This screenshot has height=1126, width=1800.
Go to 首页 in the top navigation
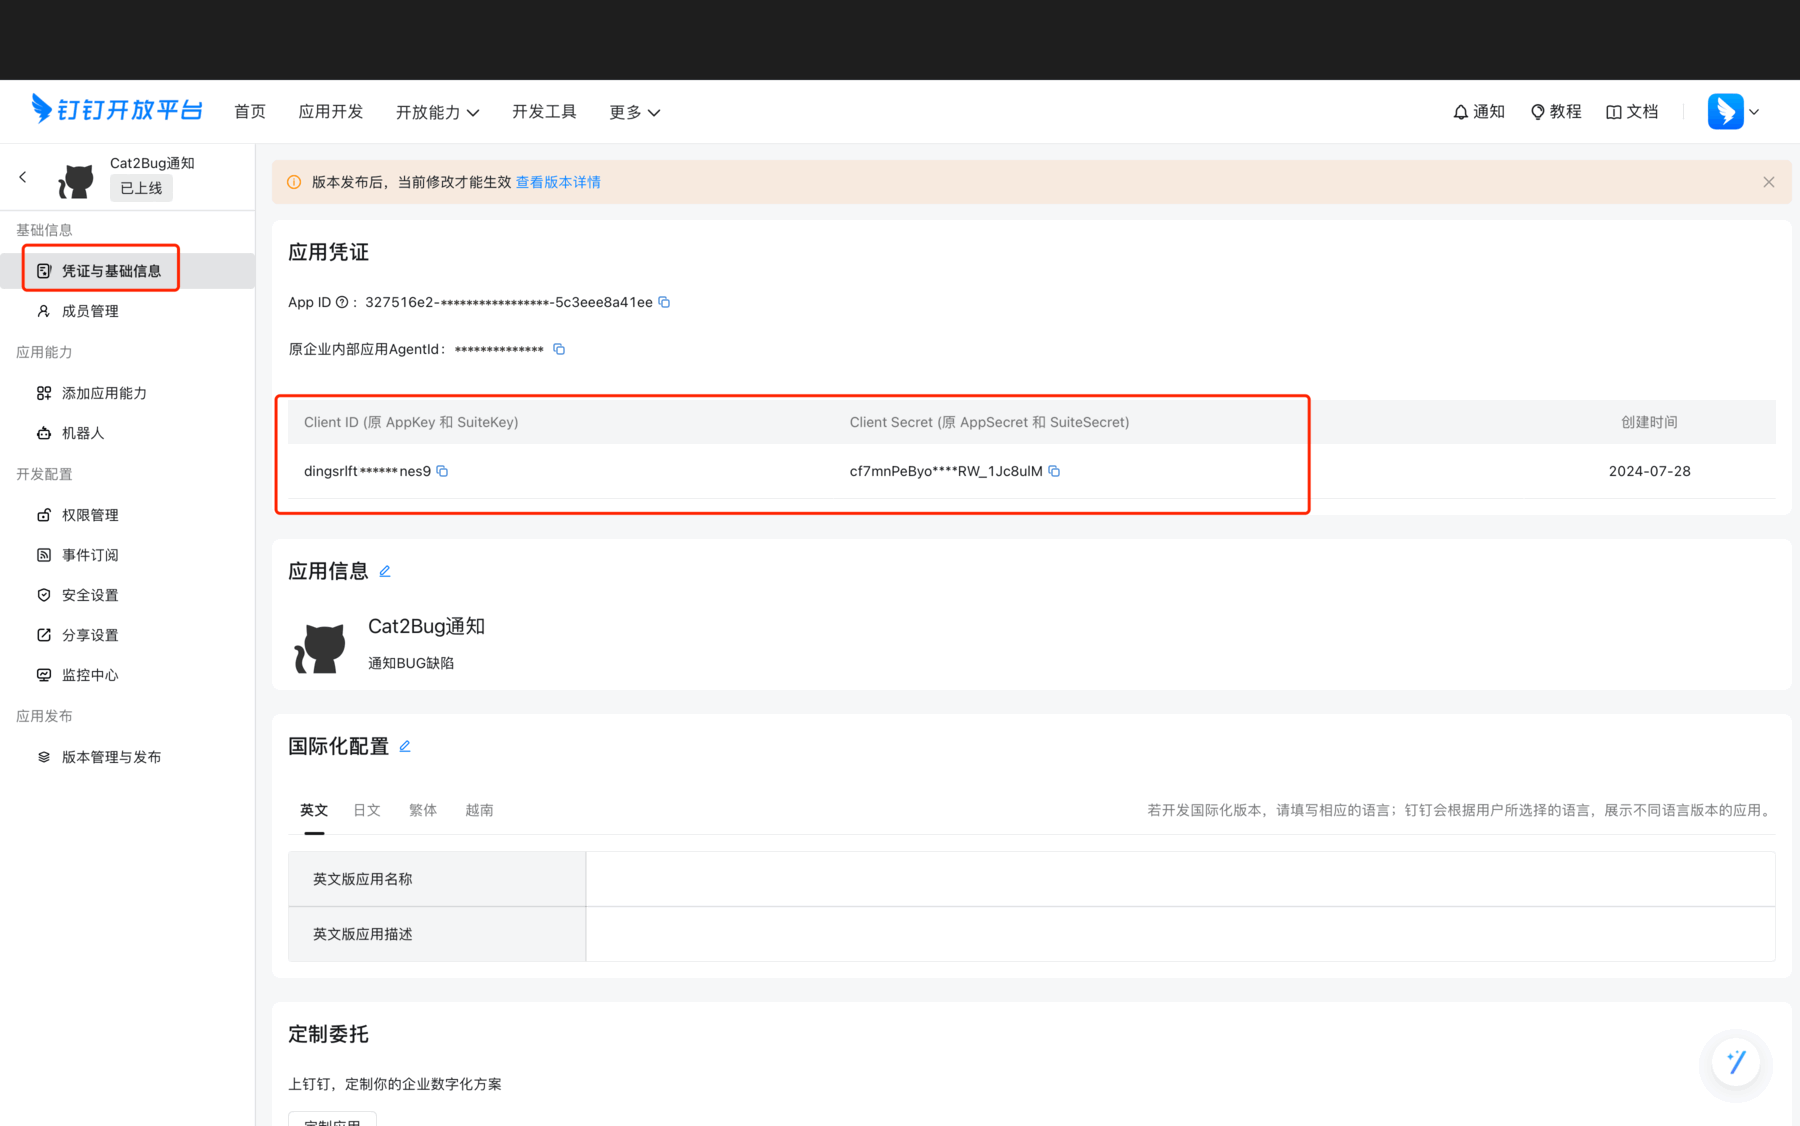coord(249,111)
